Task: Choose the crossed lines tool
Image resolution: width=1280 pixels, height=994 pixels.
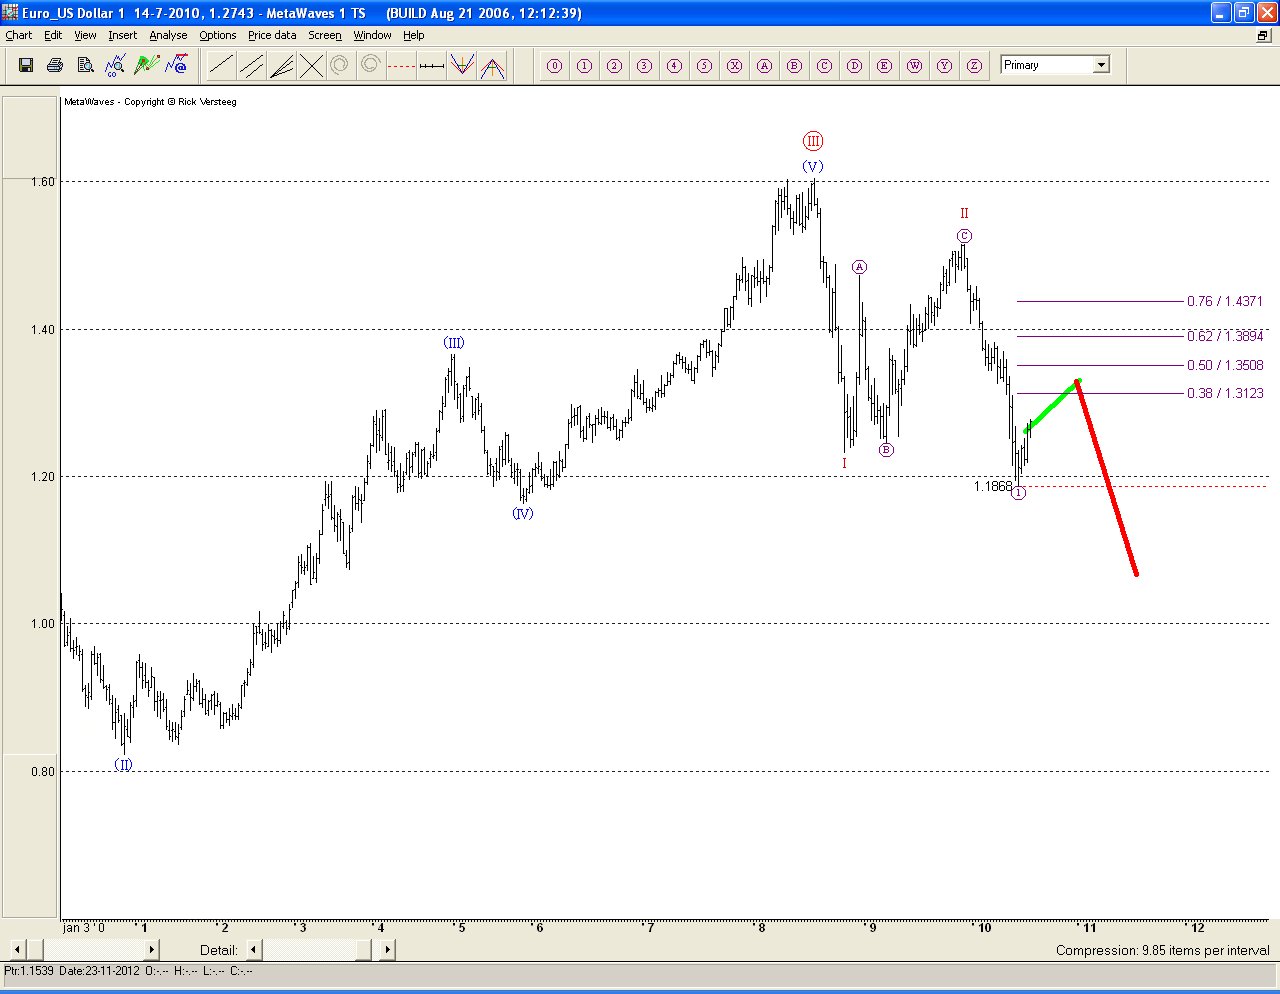Action: coord(311,66)
